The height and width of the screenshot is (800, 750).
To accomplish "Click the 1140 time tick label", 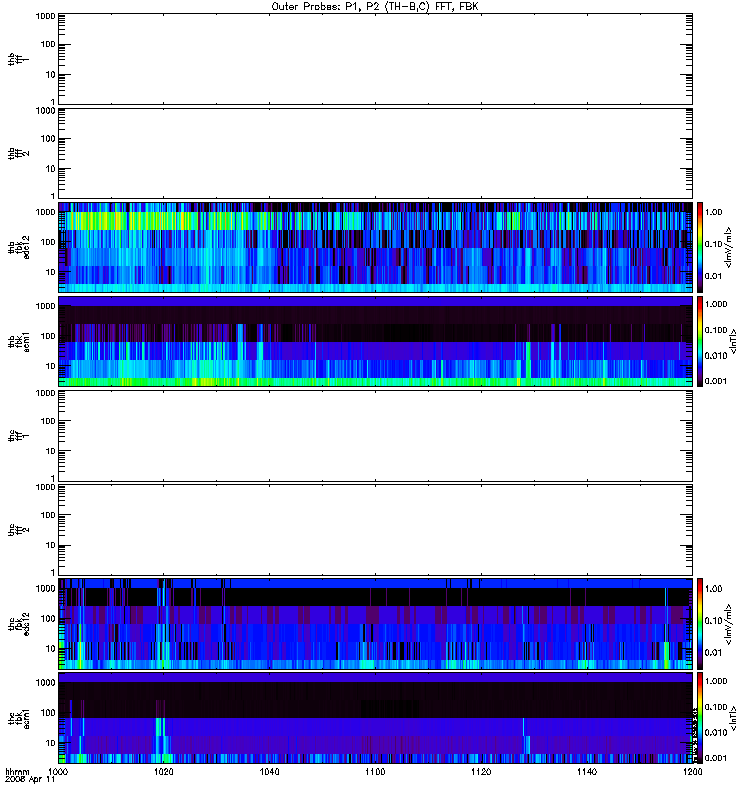I will click(x=587, y=771).
